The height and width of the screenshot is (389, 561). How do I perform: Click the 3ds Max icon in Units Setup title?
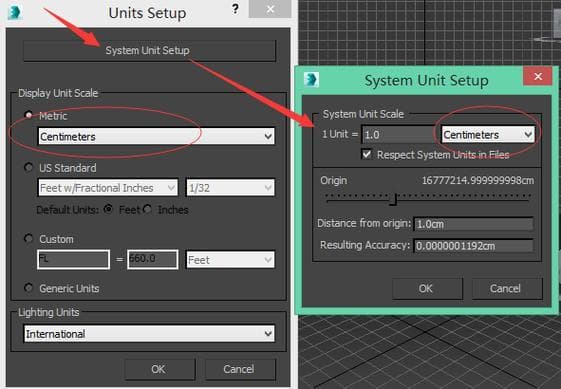(x=15, y=13)
